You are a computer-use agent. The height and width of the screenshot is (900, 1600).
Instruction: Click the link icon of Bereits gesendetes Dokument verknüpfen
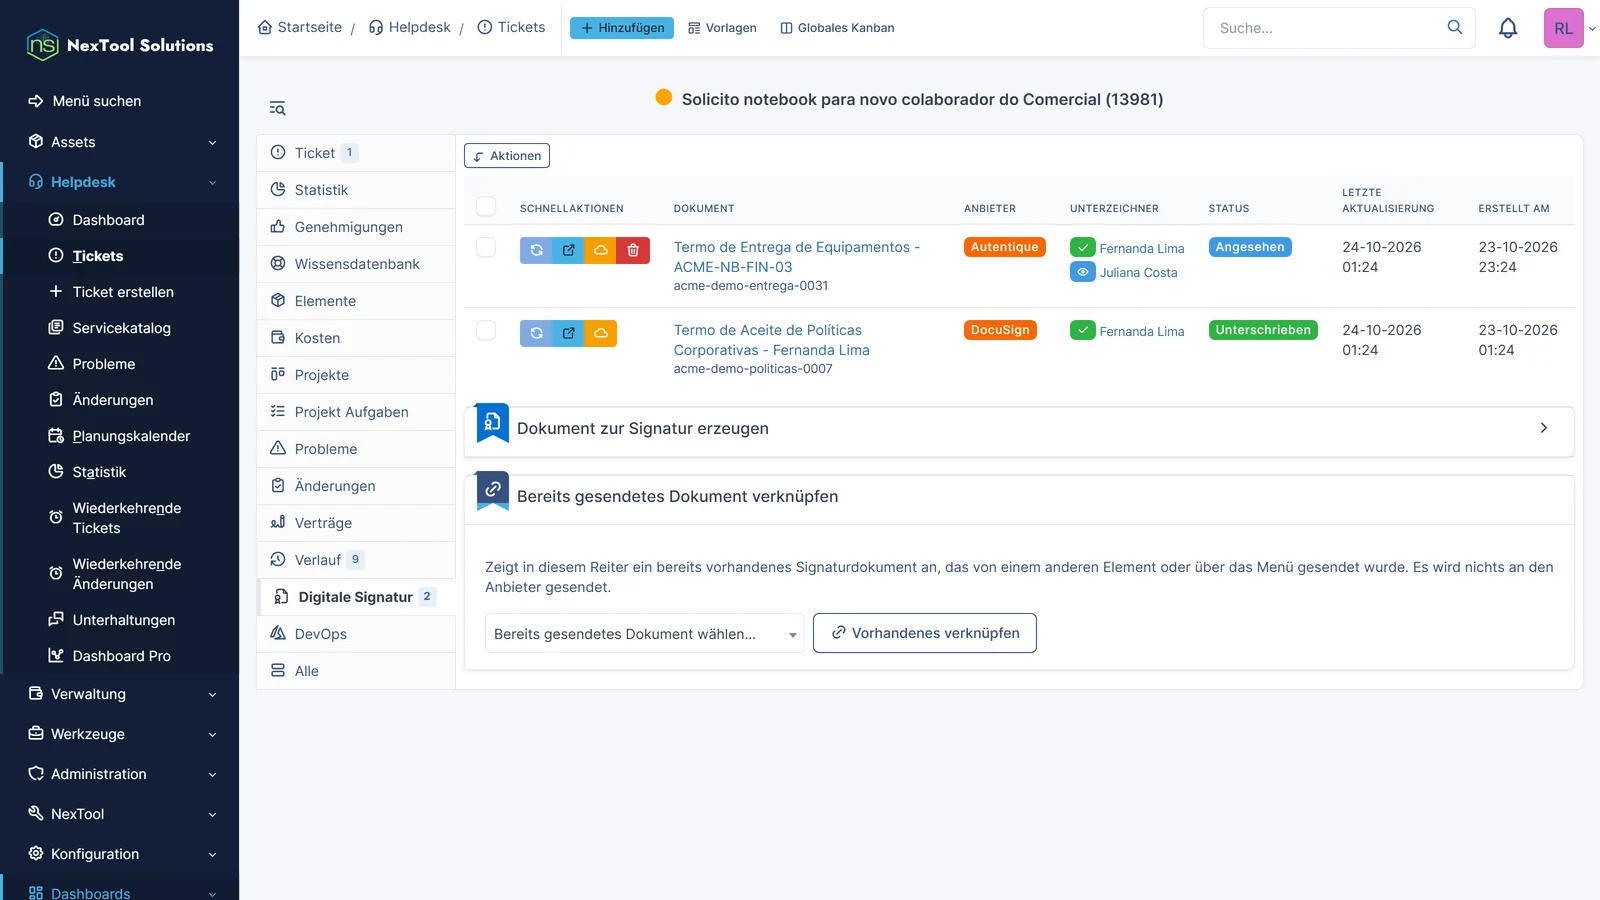pos(492,490)
